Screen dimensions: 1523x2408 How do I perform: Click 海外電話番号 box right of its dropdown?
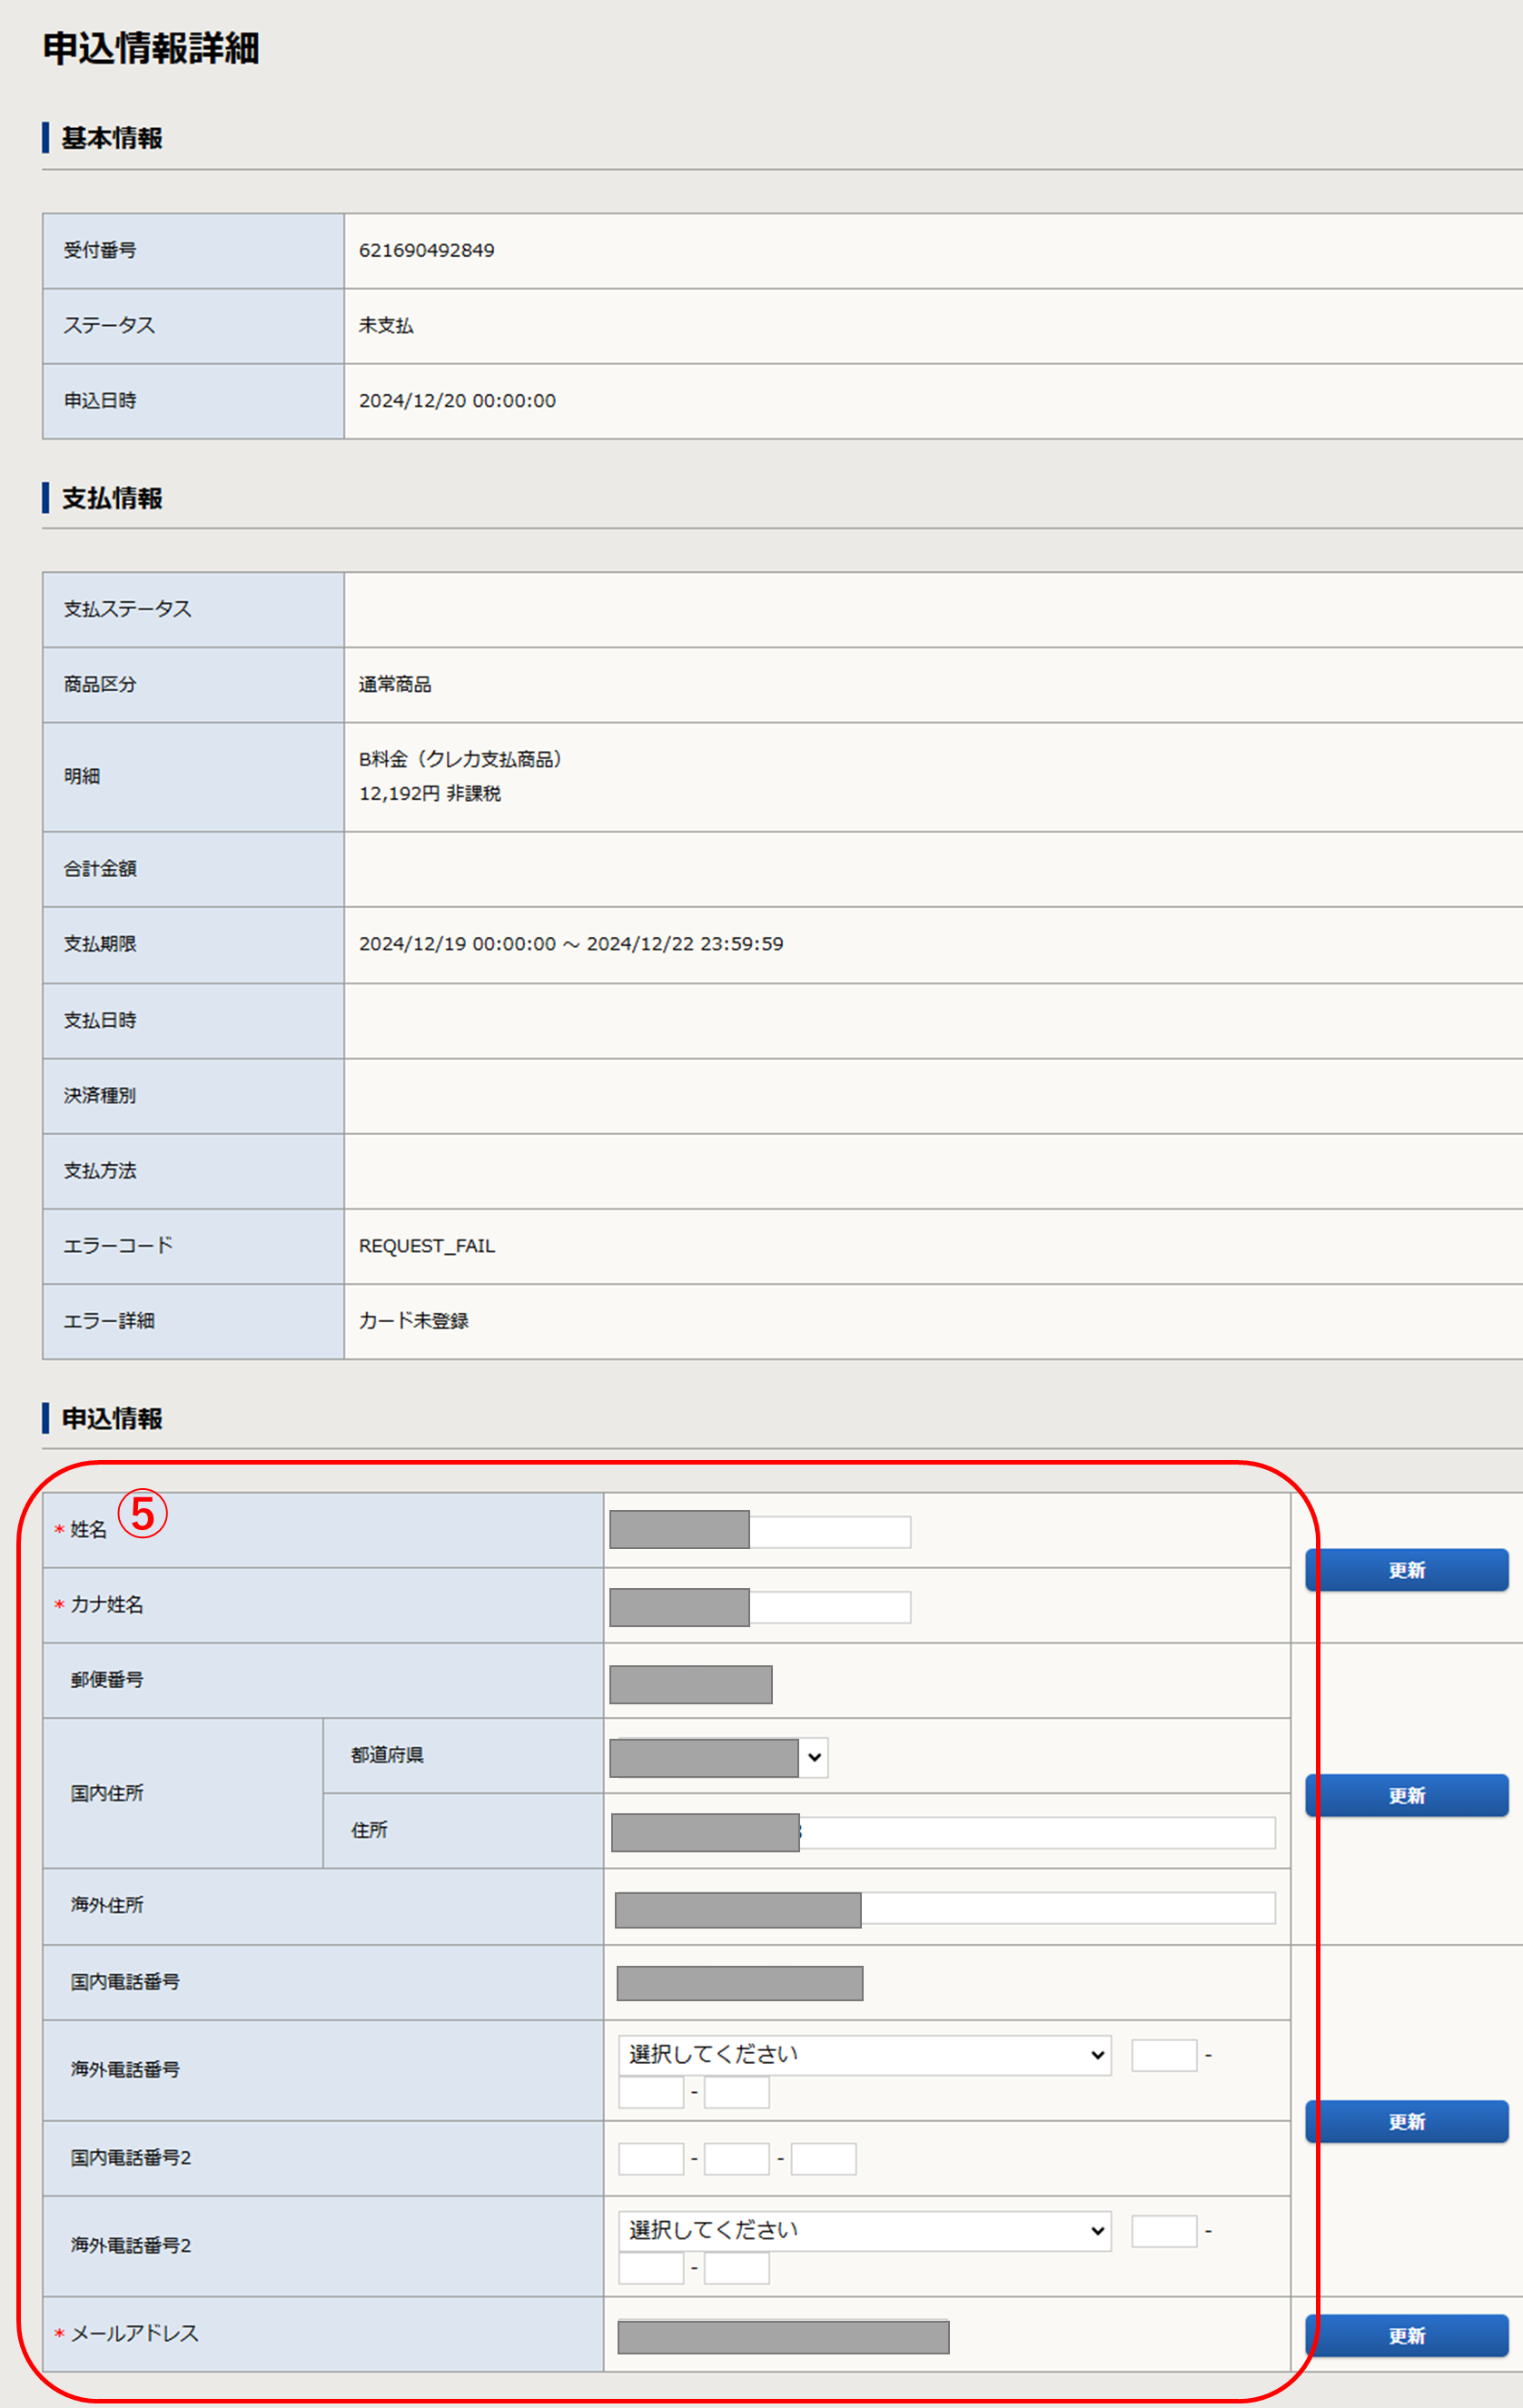[x=1164, y=2056]
